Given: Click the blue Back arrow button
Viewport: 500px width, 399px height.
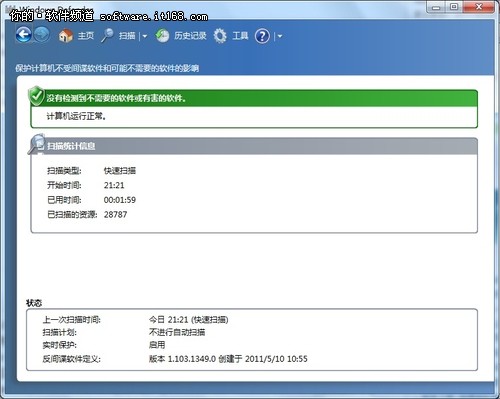Looking at the screenshot, I should coord(24,34).
